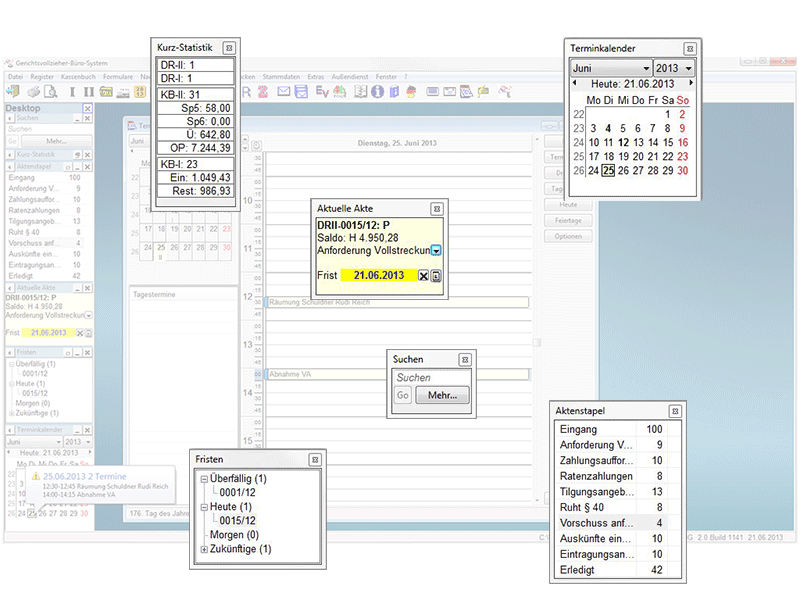Open the 2013 year dropdown in Terminkalender
The width and height of the screenshot is (800, 600).
pos(675,68)
